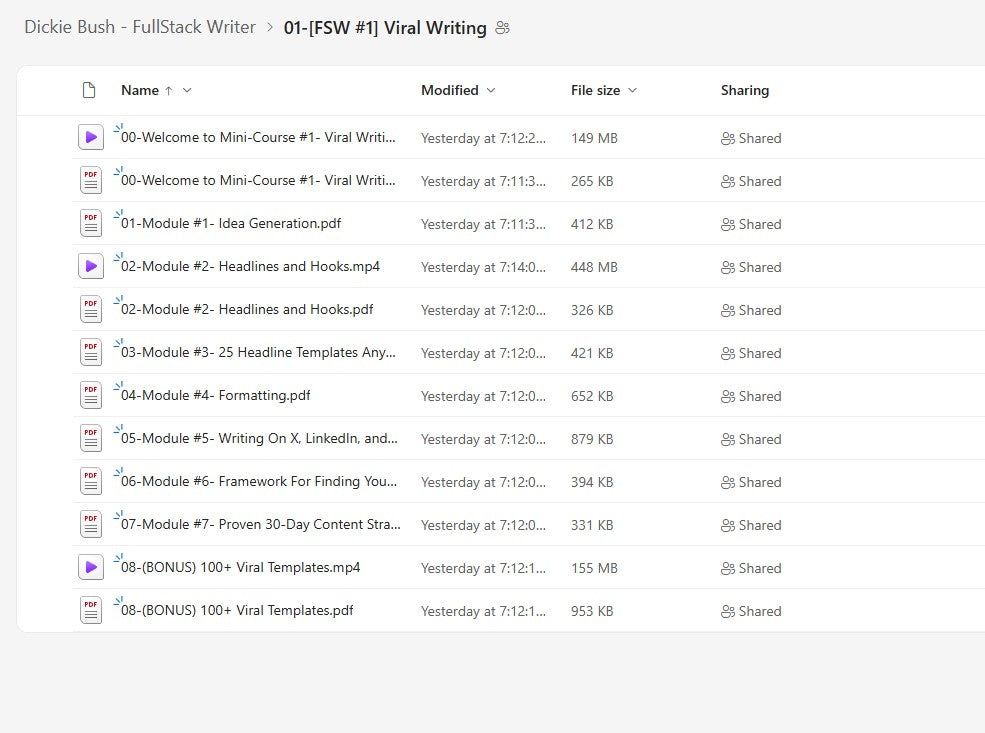Image resolution: width=985 pixels, height=733 pixels.
Task: Click the sharing people icon in 448 MB row
Action: (x=727, y=268)
